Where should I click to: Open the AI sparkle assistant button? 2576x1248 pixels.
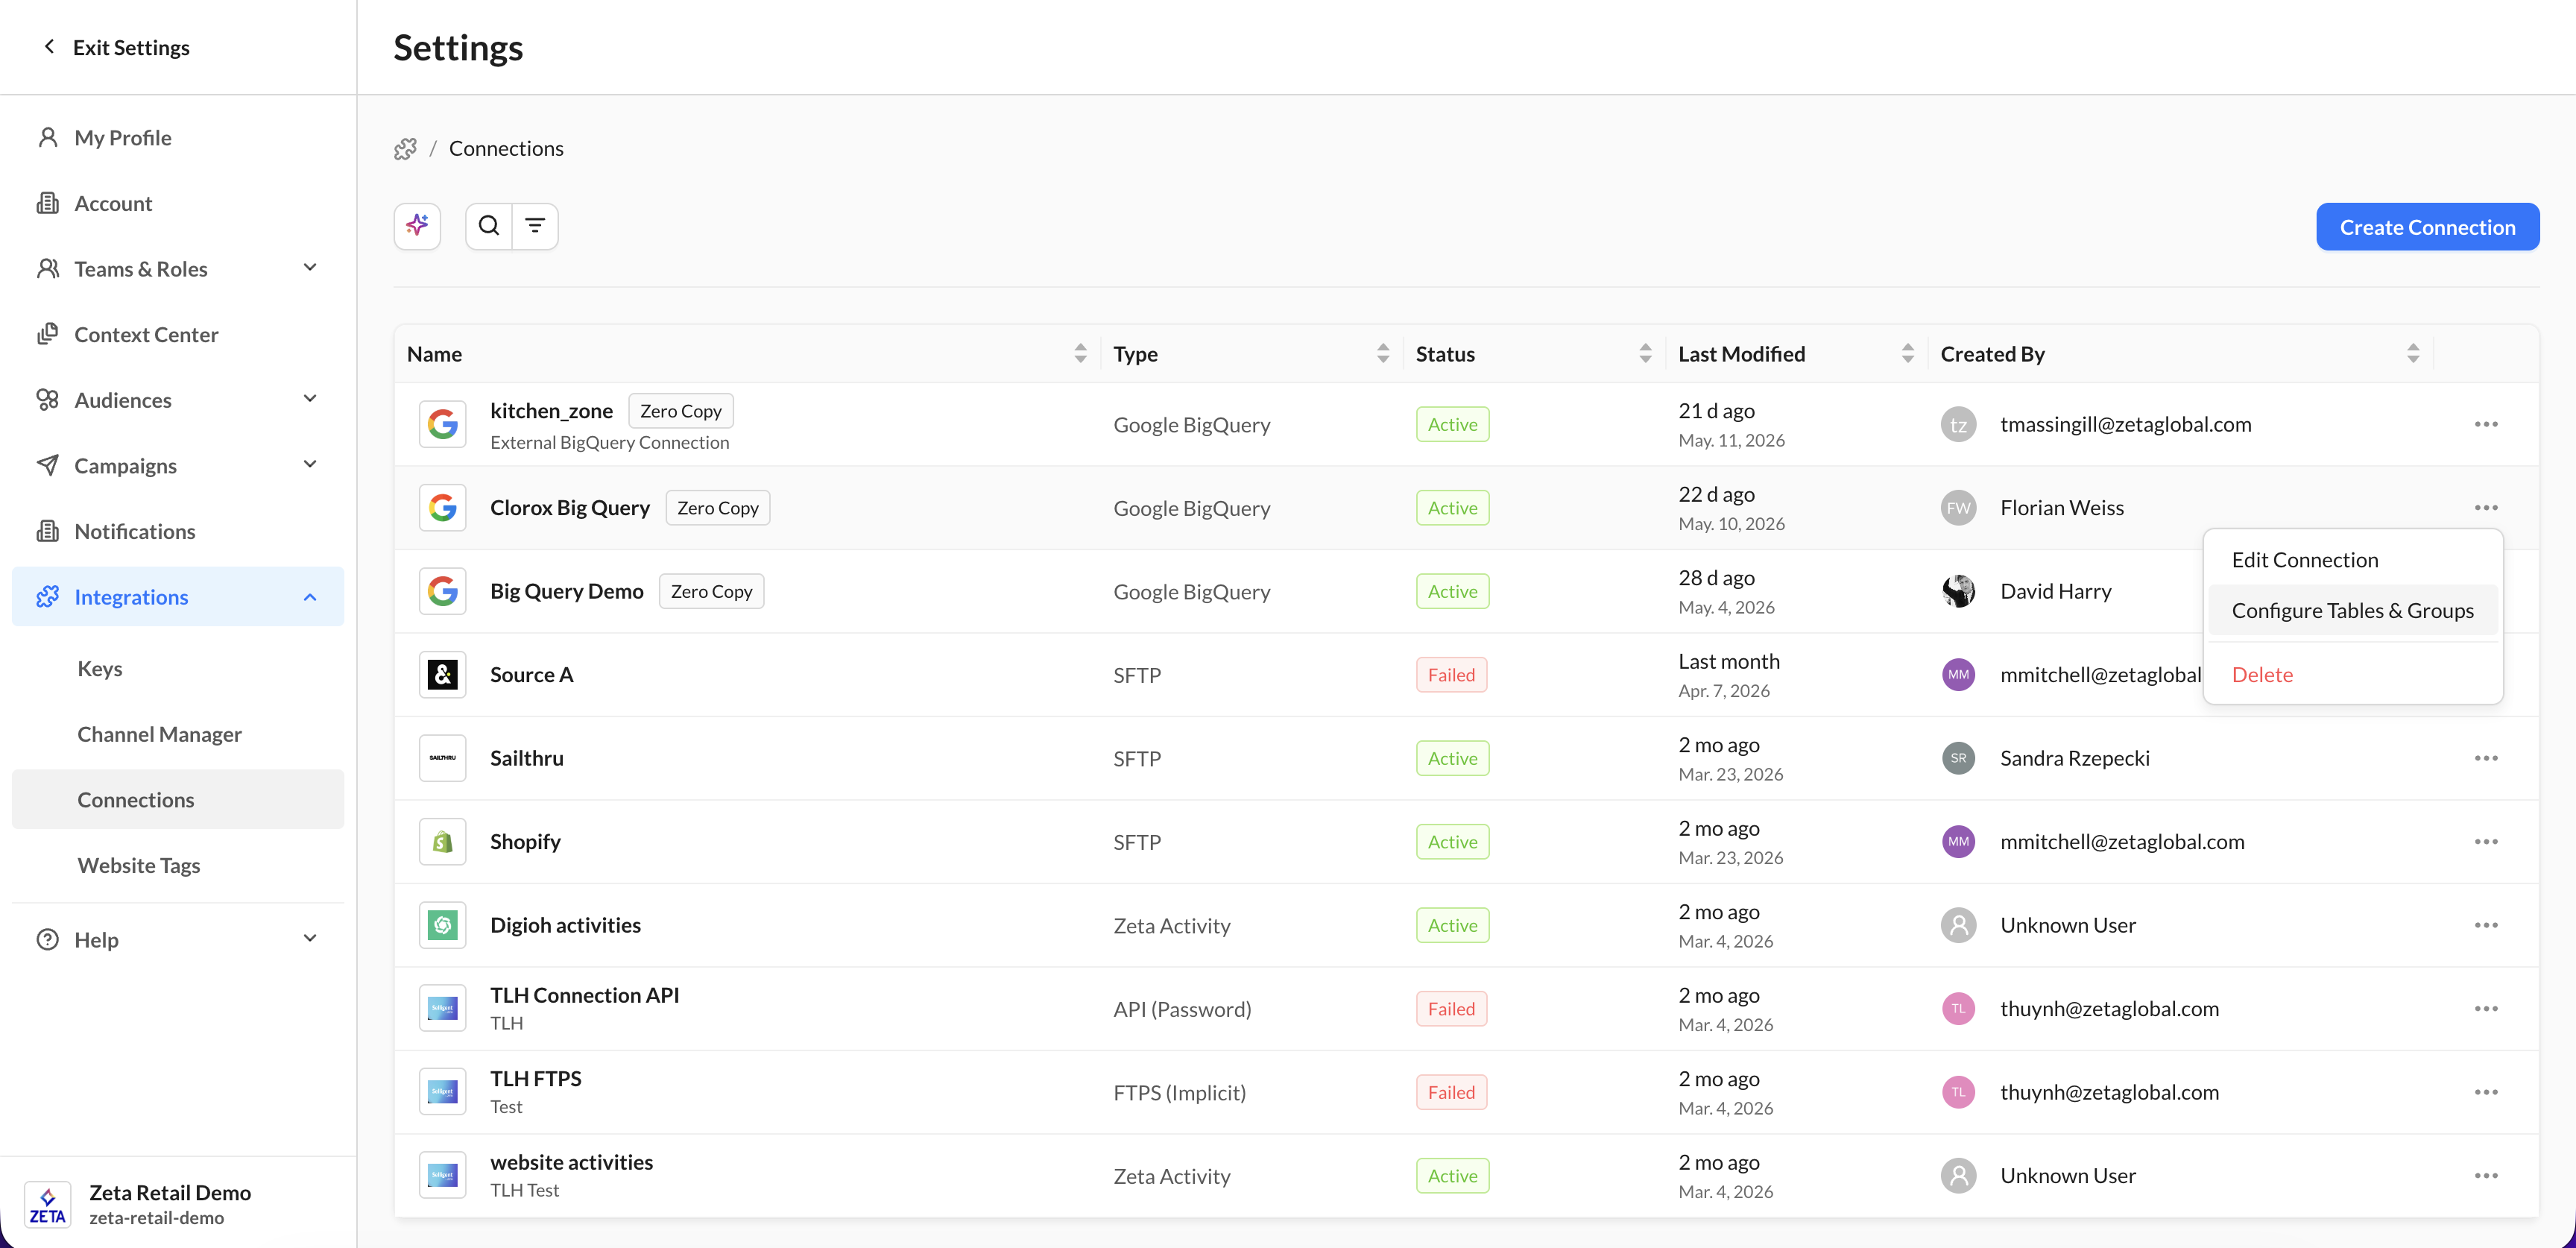(x=417, y=226)
